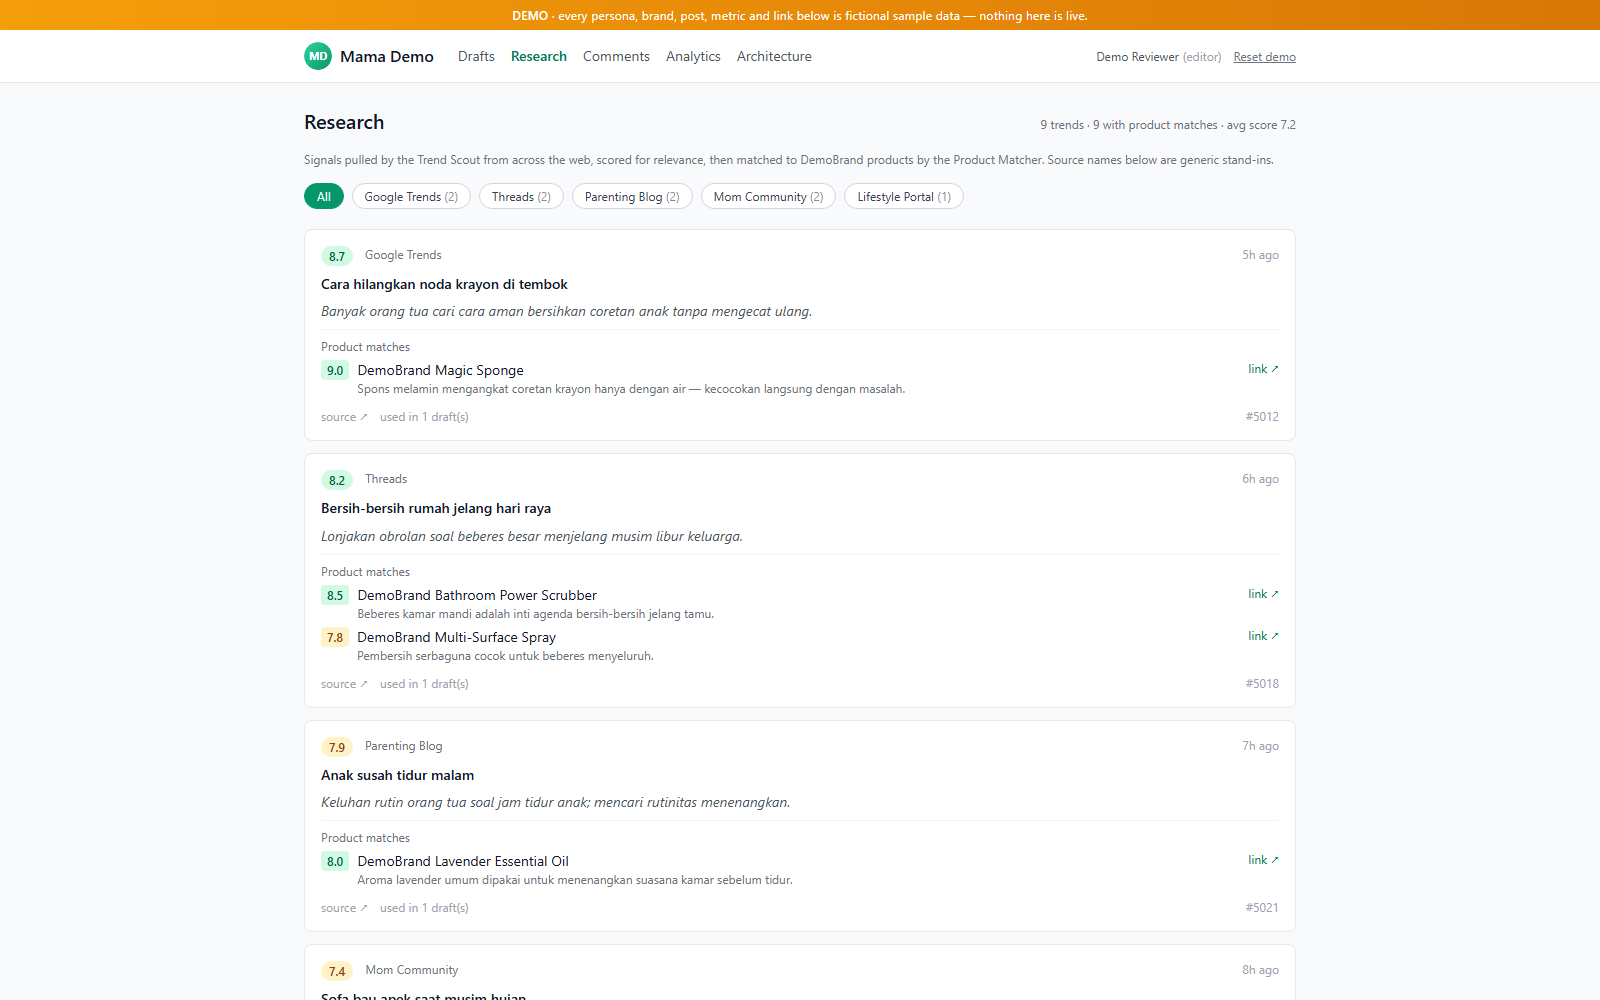
Task: Click the '8h ago' timestamp
Action: point(1260,970)
